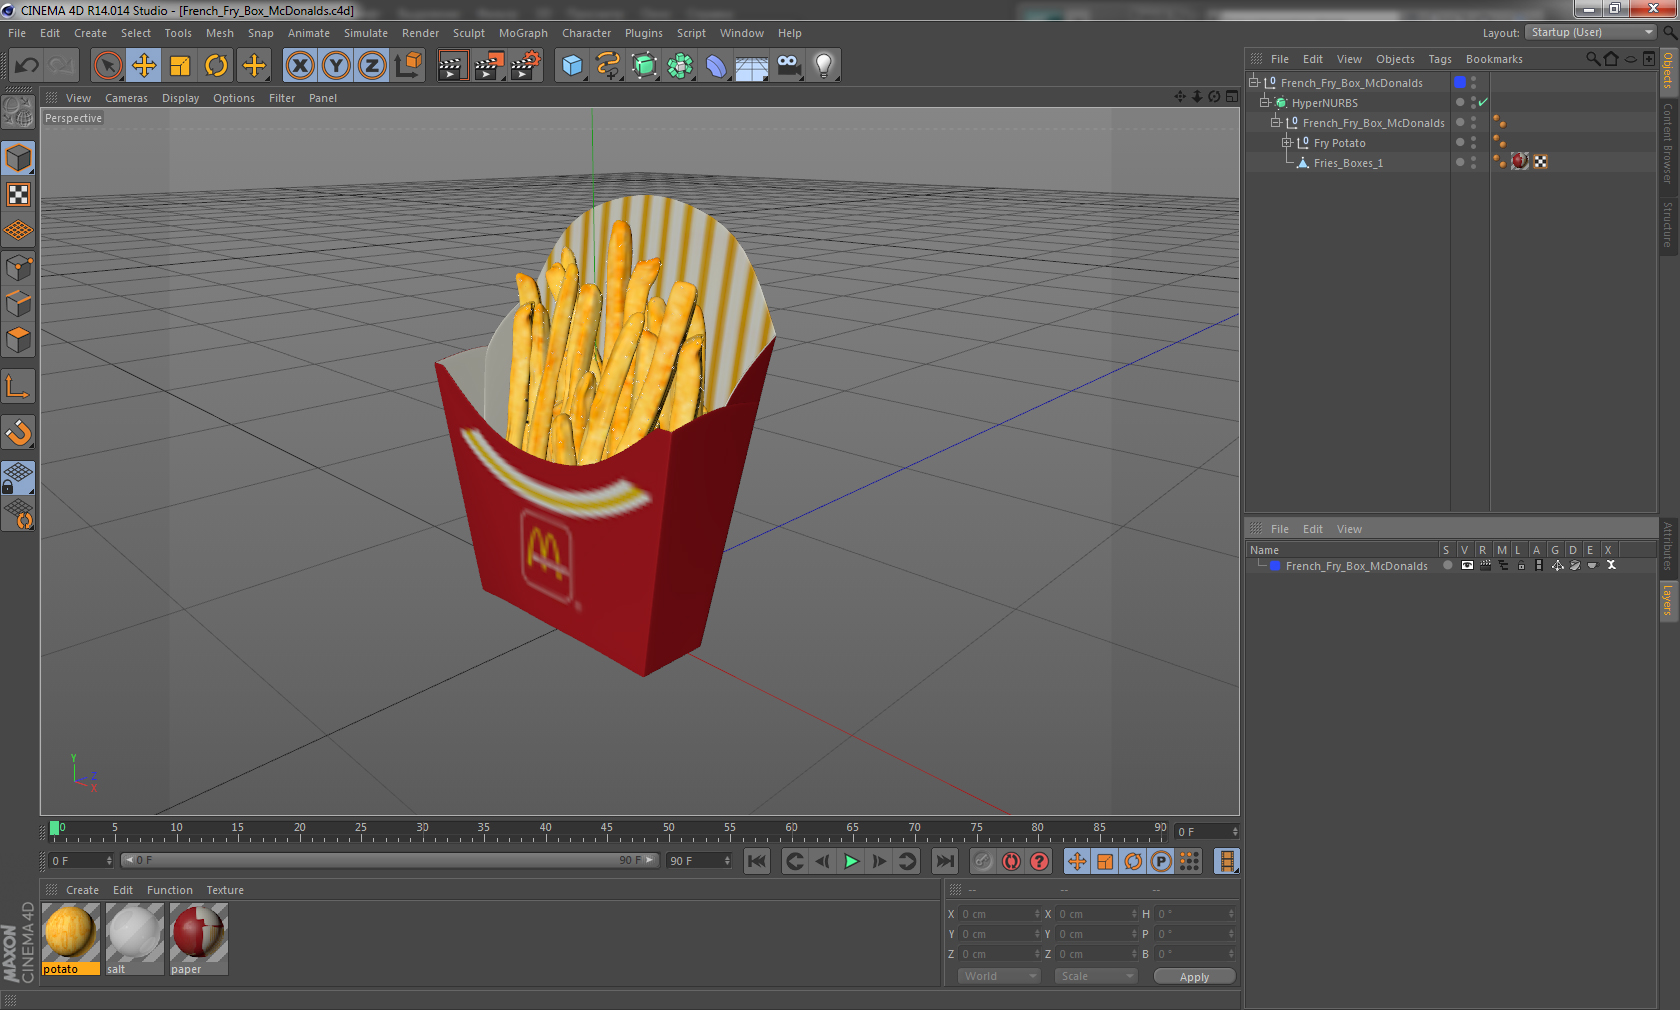This screenshot has width=1680, height=1010.
Task: Open the MoGraph menu
Action: click(523, 33)
